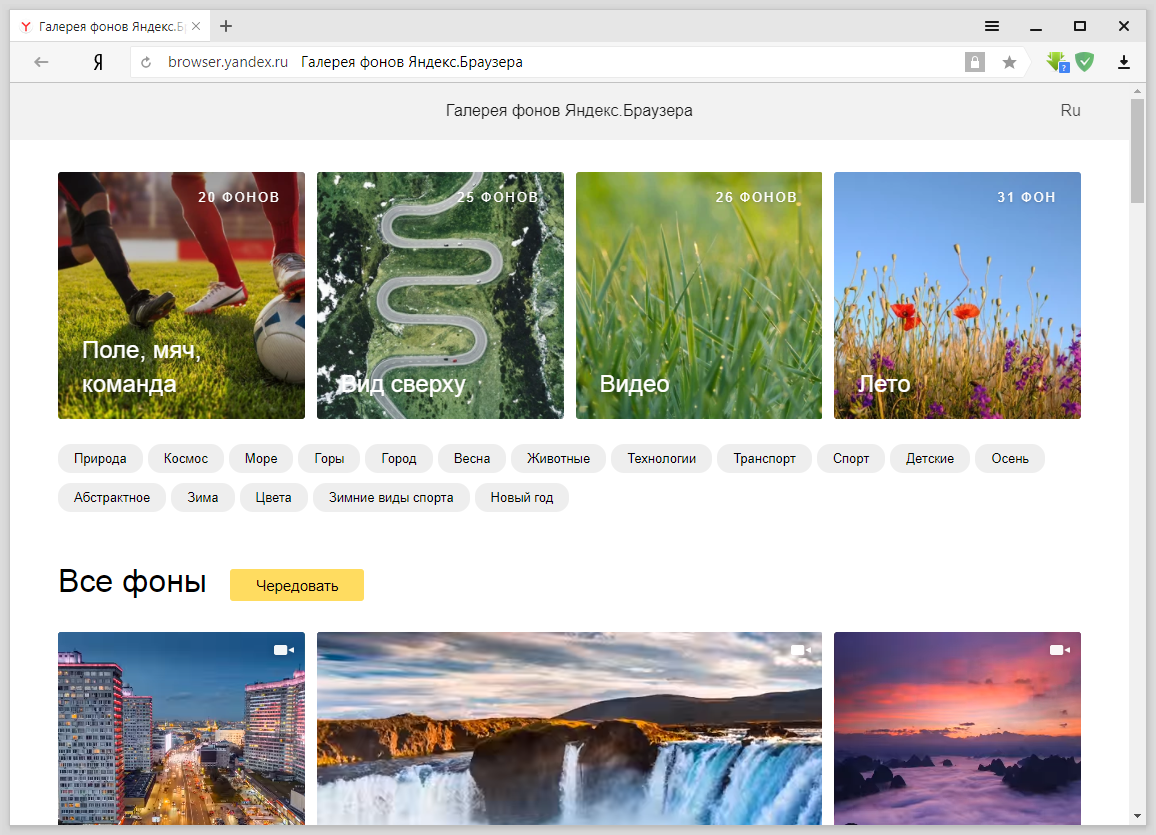Click the green Protect shield icon
Screen dimensions: 1156x835
pos(1084,62)
